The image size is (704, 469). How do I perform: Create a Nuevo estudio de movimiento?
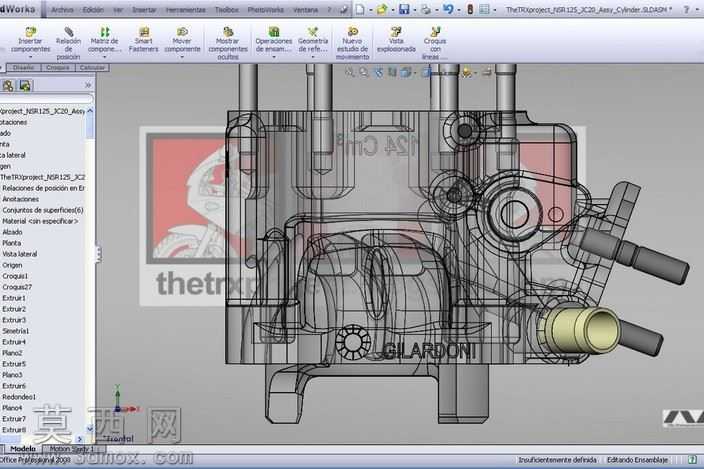pyautogui.click(x=352, y=43)
